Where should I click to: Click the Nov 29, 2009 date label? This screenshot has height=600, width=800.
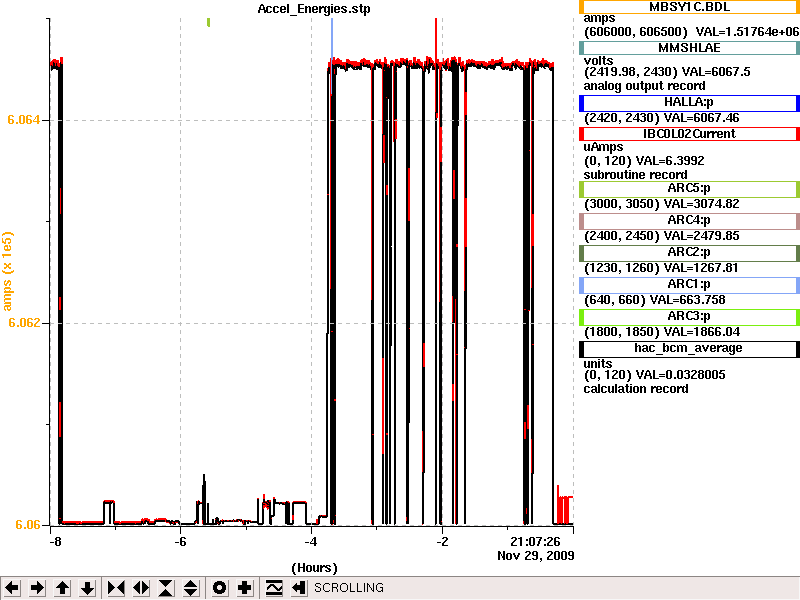[x=536, y=555]
